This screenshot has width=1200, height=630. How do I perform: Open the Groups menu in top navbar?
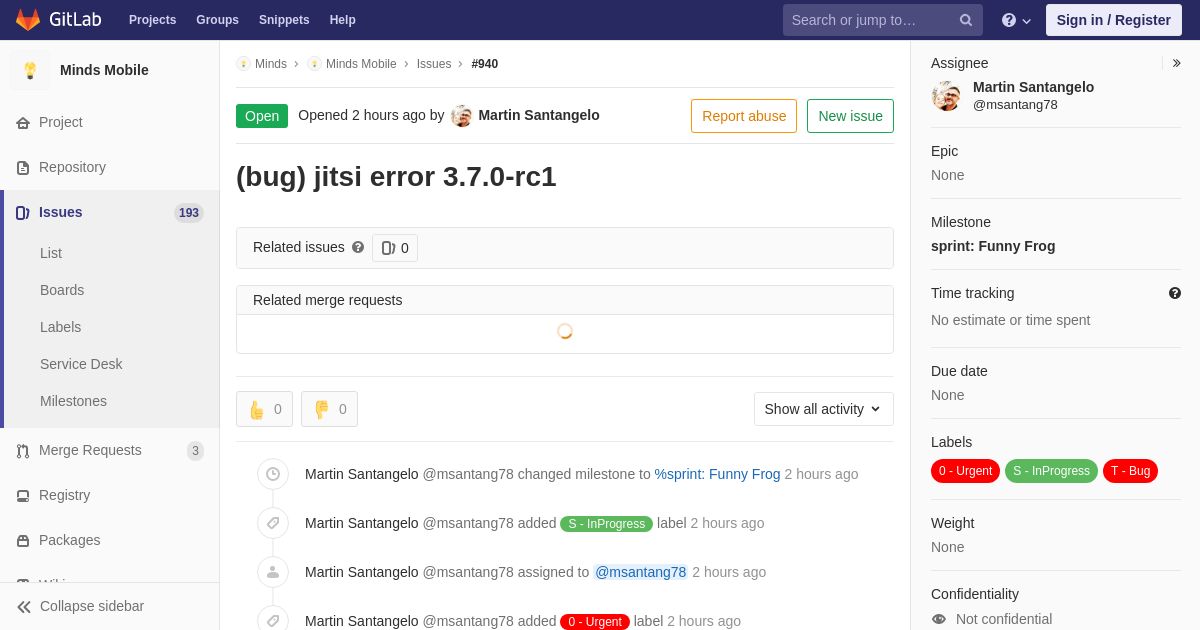pyautogui.click(x=217, y=20)
